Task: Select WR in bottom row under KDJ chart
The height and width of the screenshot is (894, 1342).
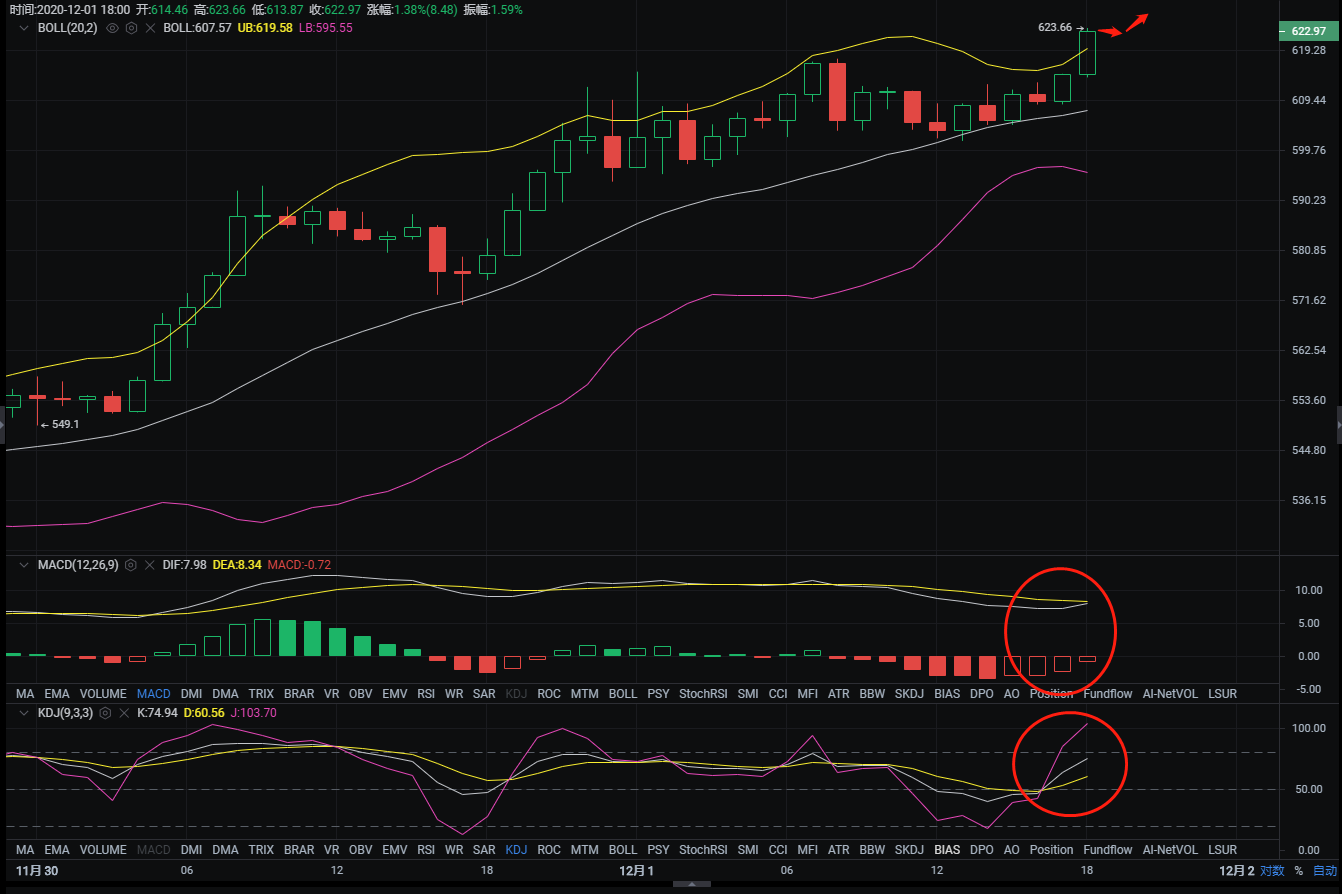Action: coord(454,850)
